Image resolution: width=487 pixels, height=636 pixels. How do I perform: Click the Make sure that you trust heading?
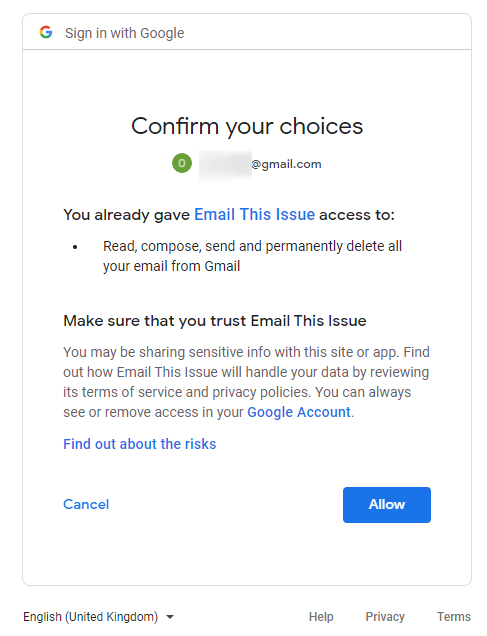(x=215, y=321)
